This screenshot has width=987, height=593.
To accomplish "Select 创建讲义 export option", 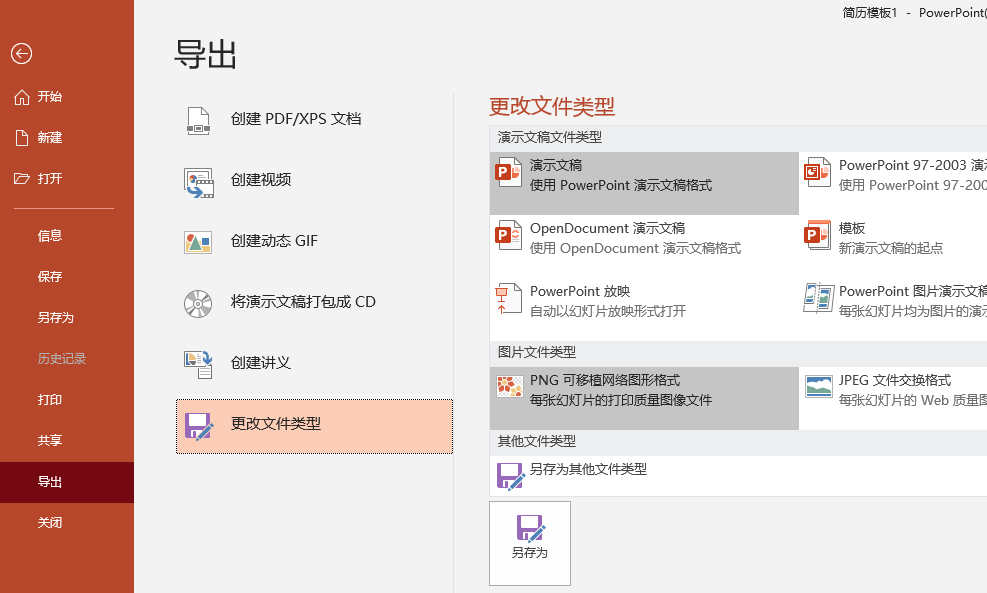I will click(314, 363).
